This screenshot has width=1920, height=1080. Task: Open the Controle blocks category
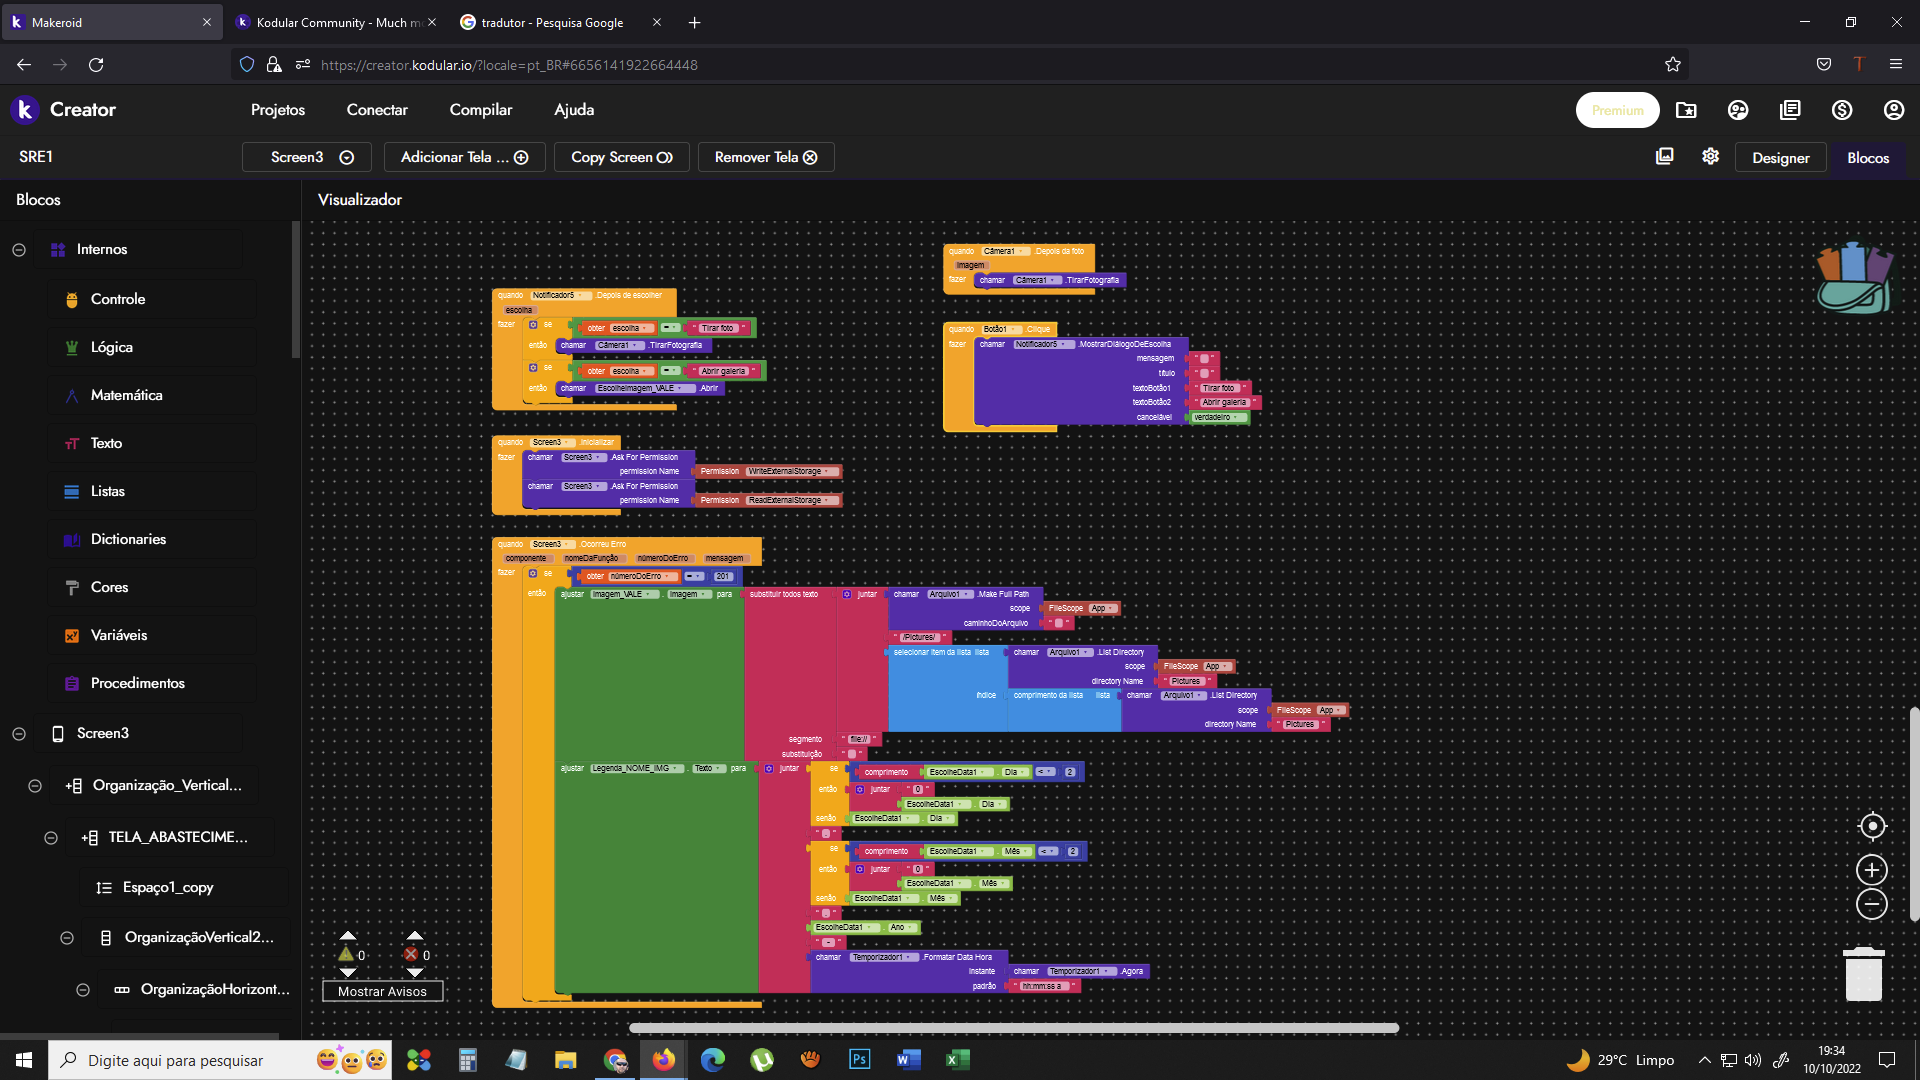[x=117, y=299]
